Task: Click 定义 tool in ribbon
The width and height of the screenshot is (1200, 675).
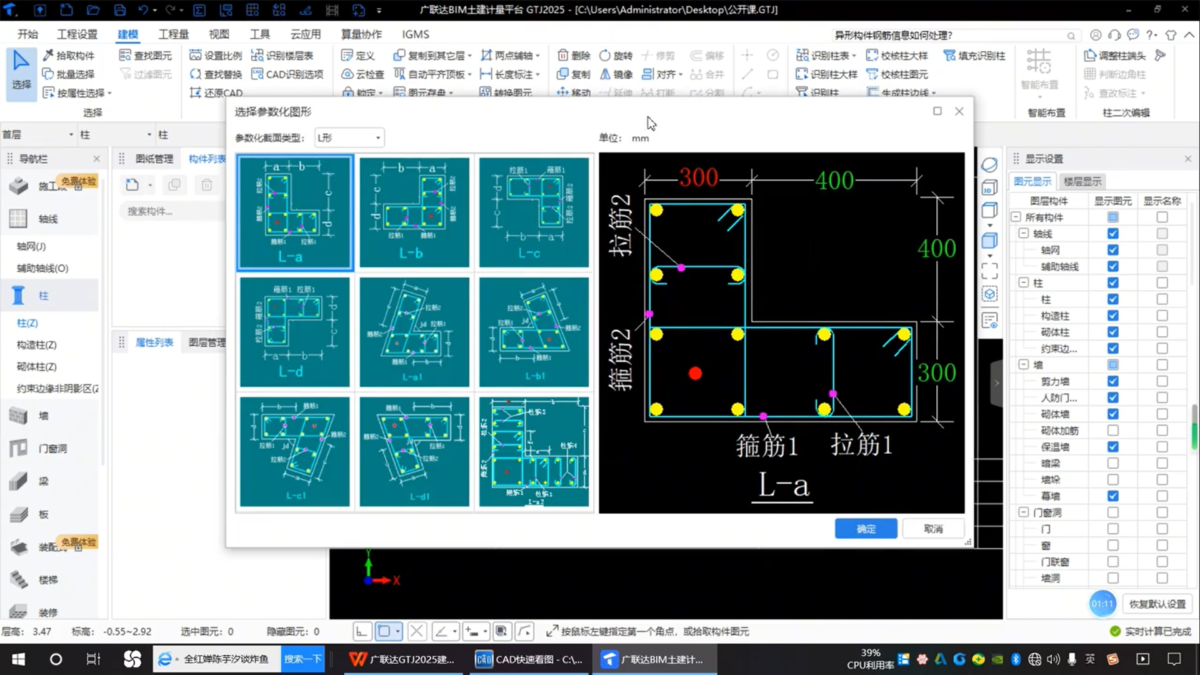Action: coord(357,56)
